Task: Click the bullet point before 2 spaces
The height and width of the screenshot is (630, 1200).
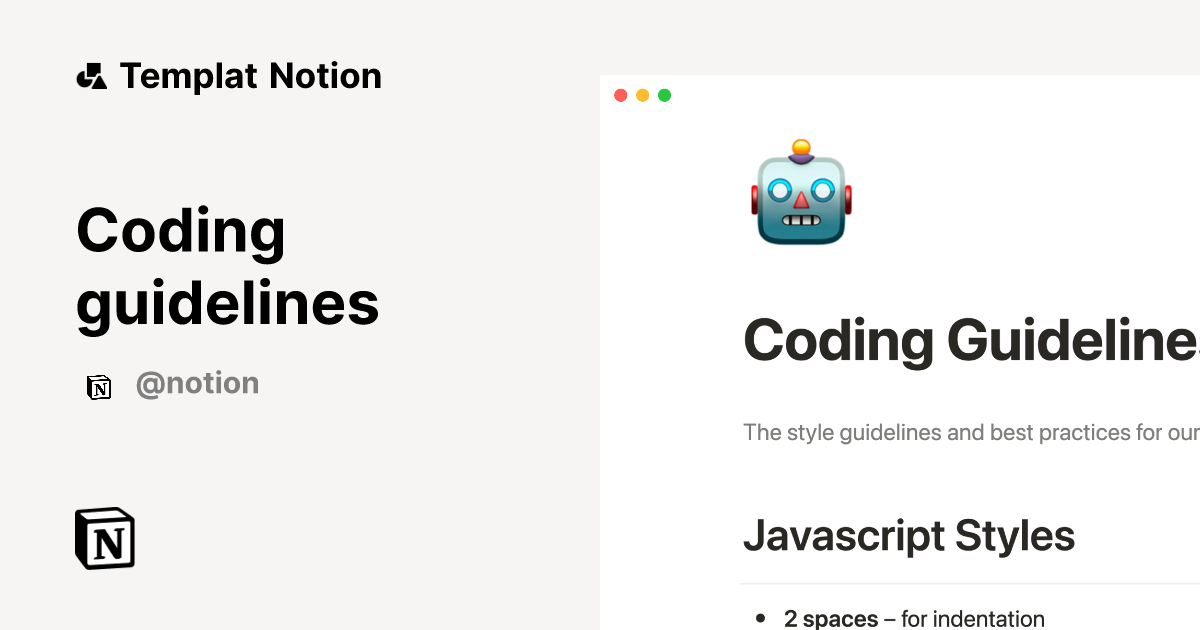Action: pyautogui.click(x=762, y=618)
